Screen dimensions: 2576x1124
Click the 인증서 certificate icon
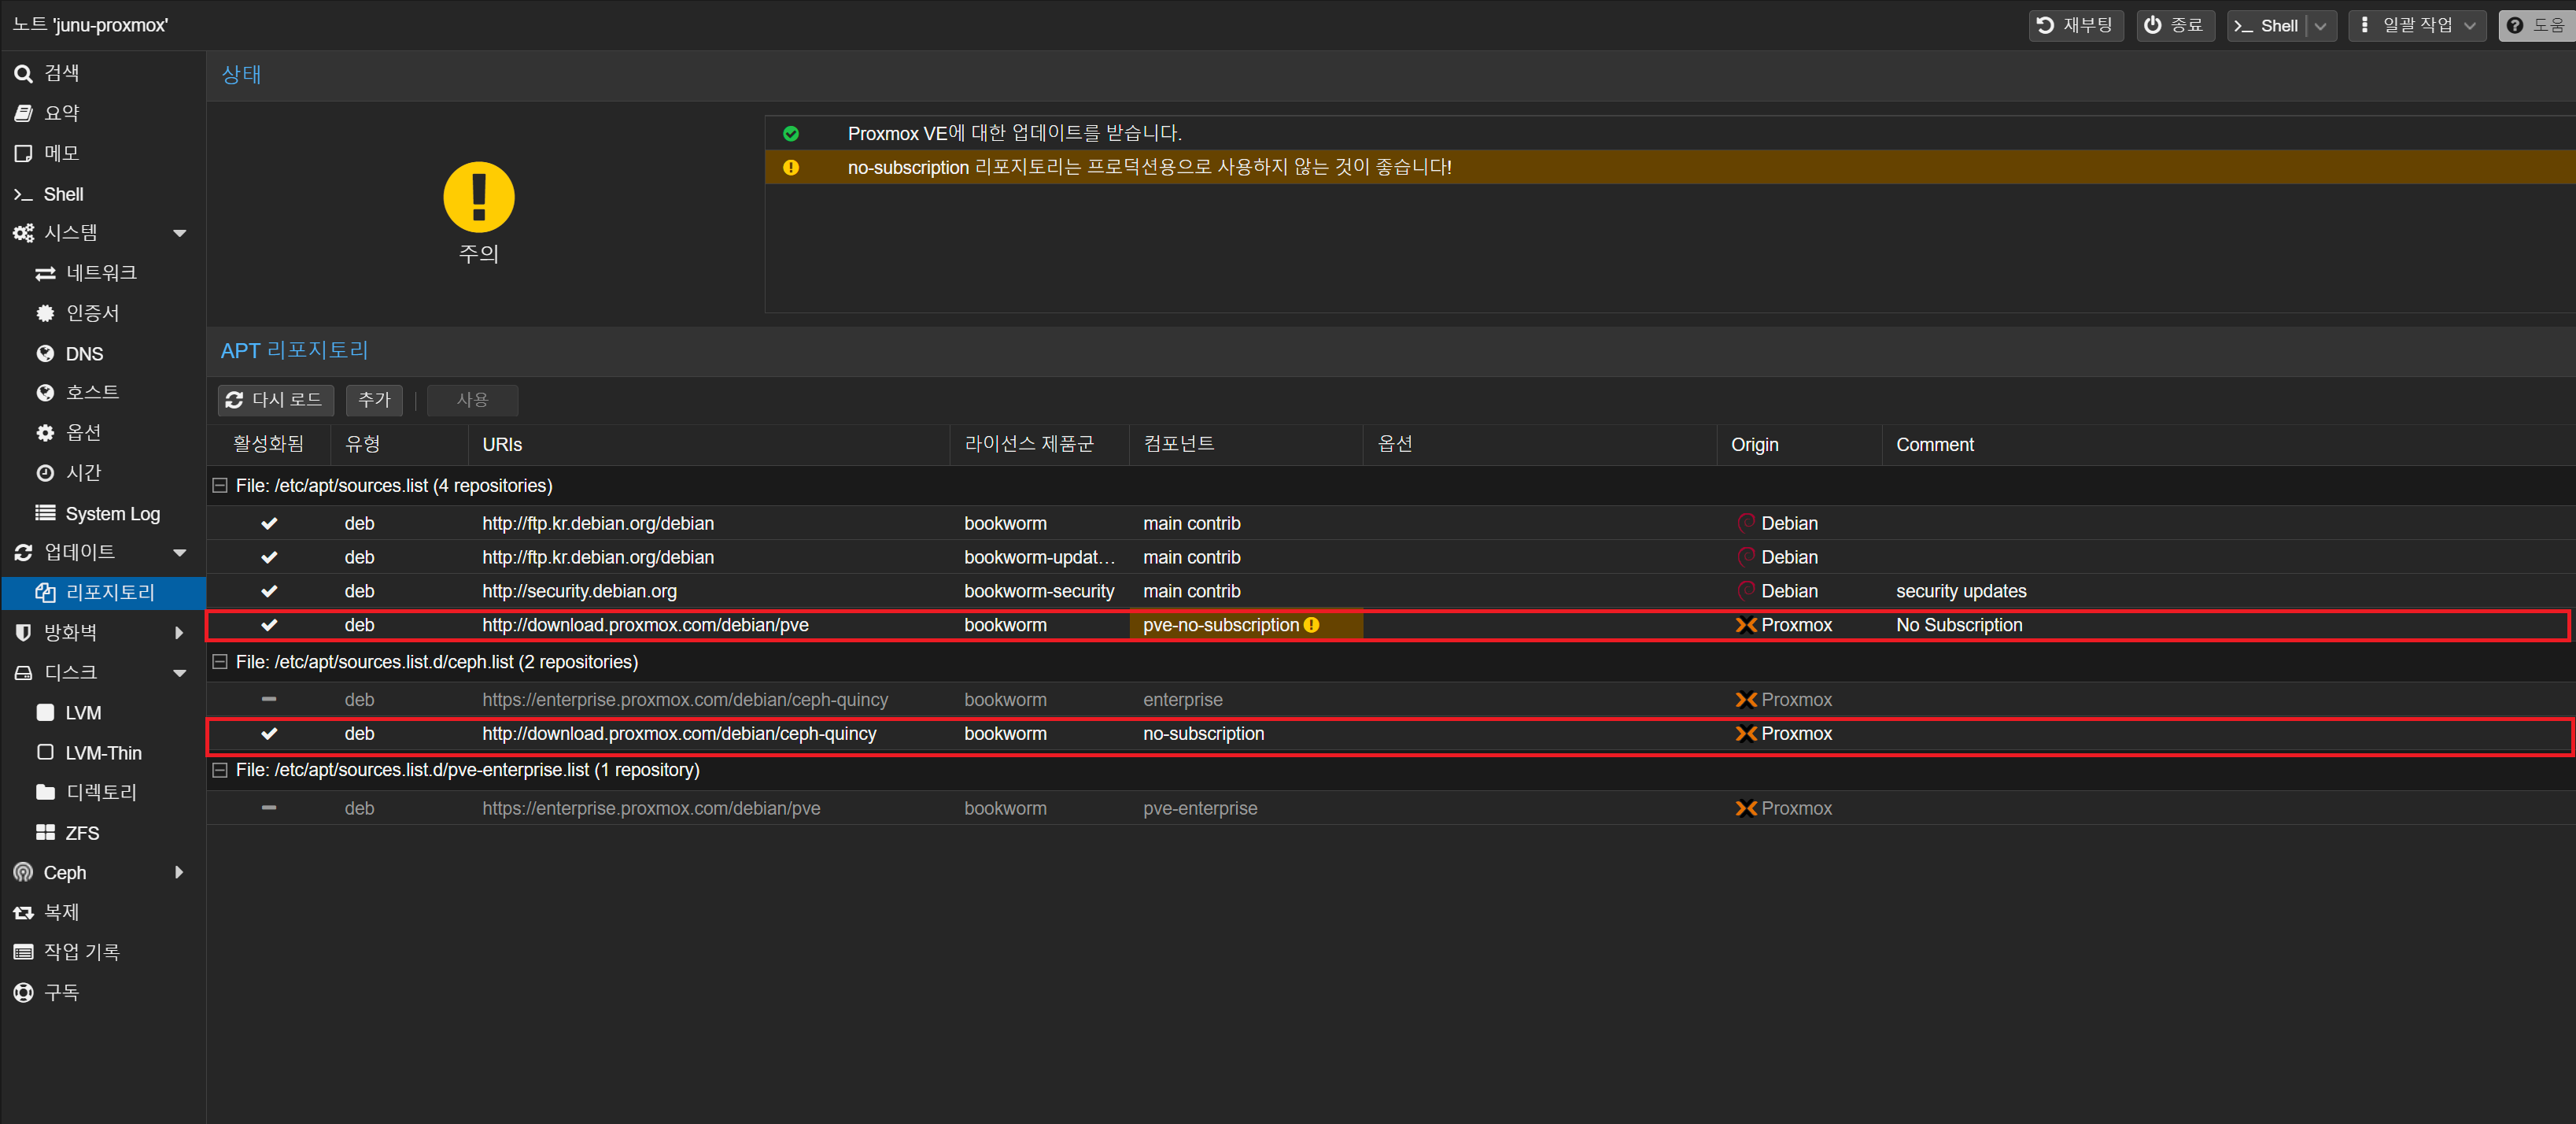[x=45, y=313]
